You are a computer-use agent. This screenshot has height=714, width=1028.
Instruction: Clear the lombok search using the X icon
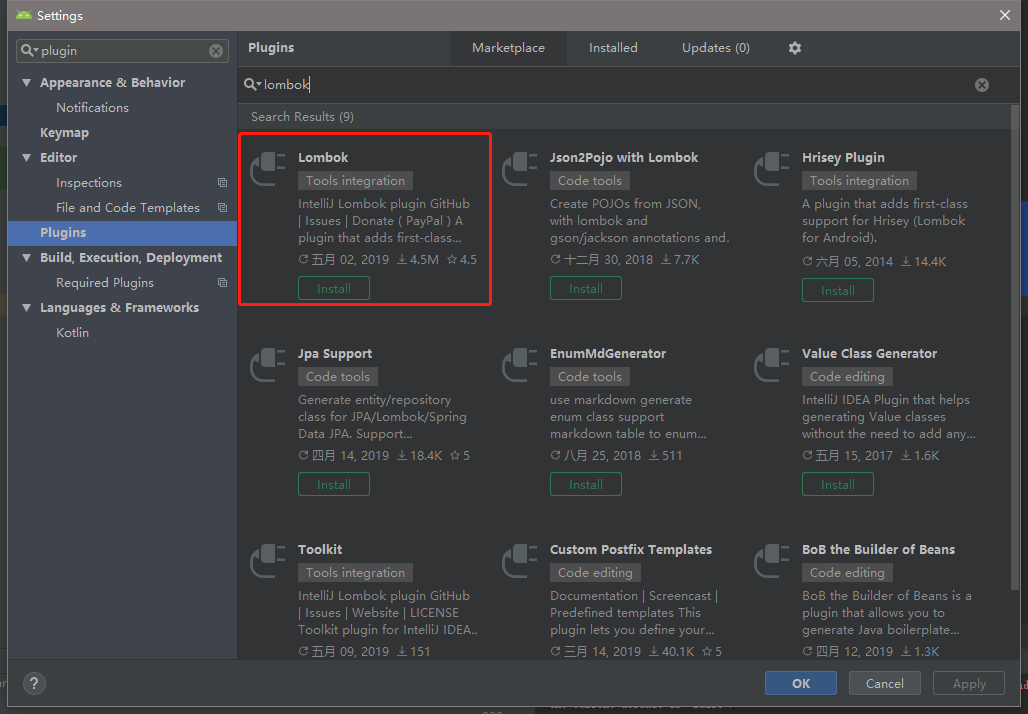pyautogui.click(x=981, y=85)
